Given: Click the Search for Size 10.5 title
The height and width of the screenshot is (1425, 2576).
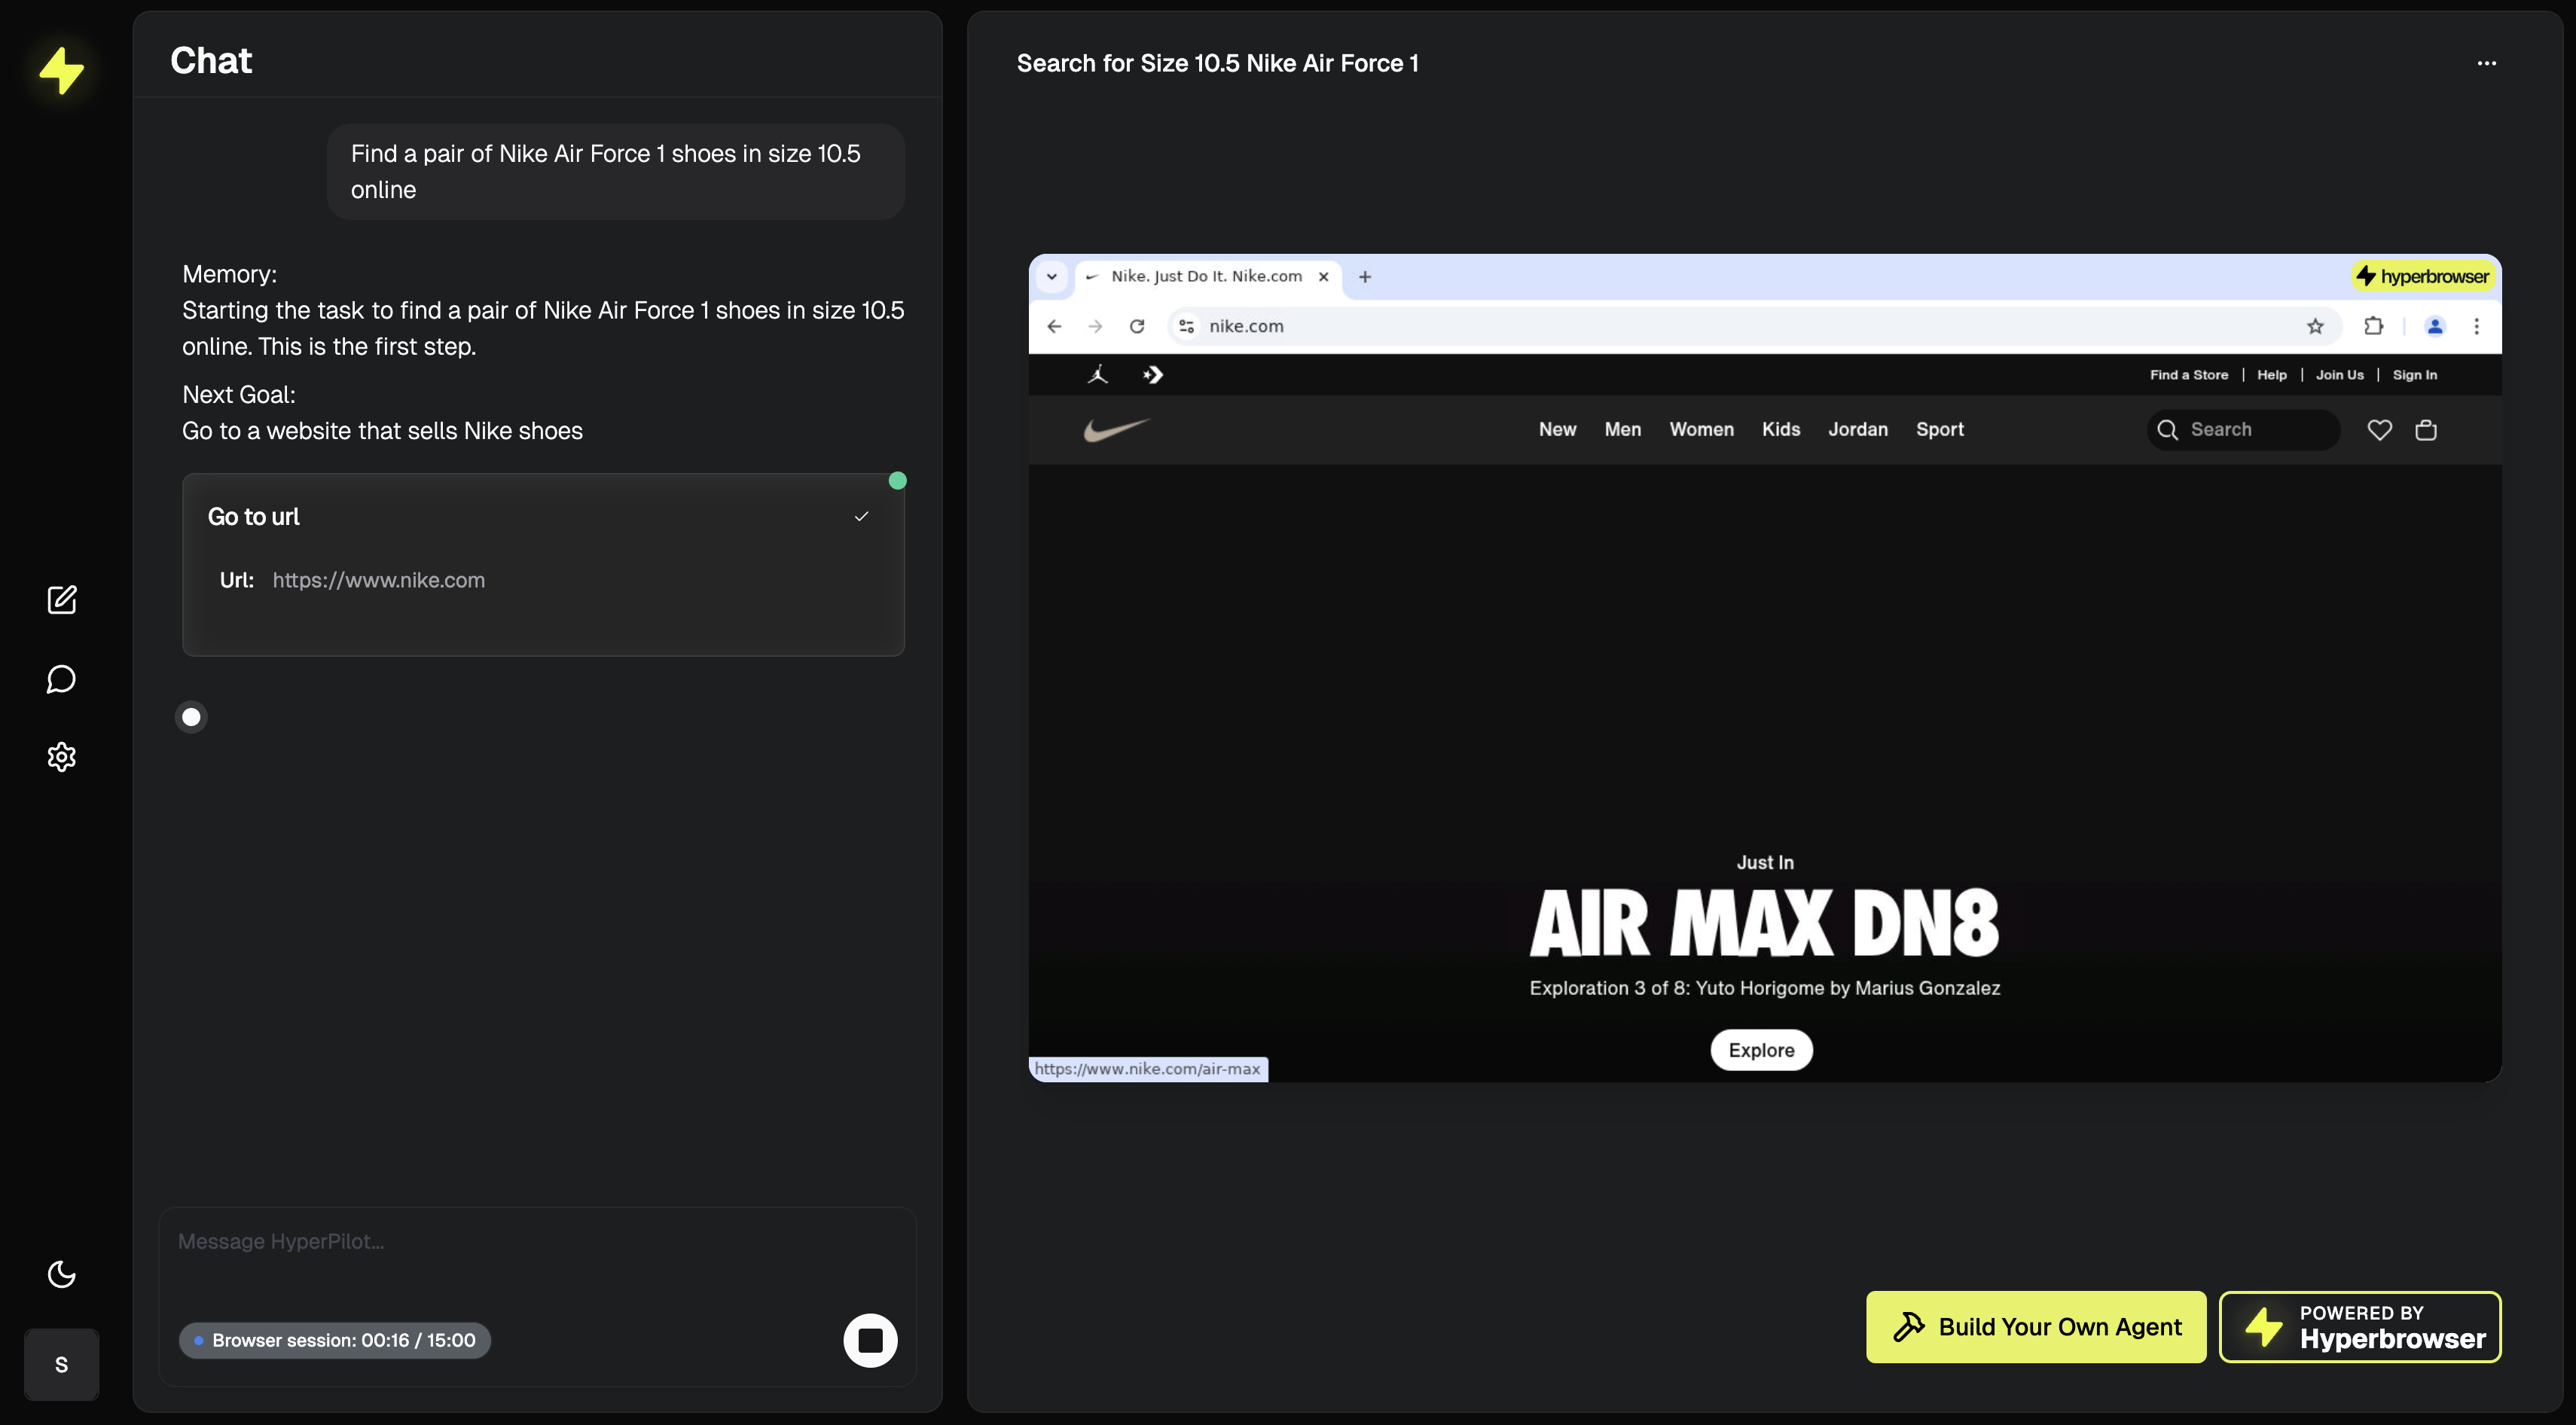Looking at the screenshot, I should click(x=1217, y=63).
